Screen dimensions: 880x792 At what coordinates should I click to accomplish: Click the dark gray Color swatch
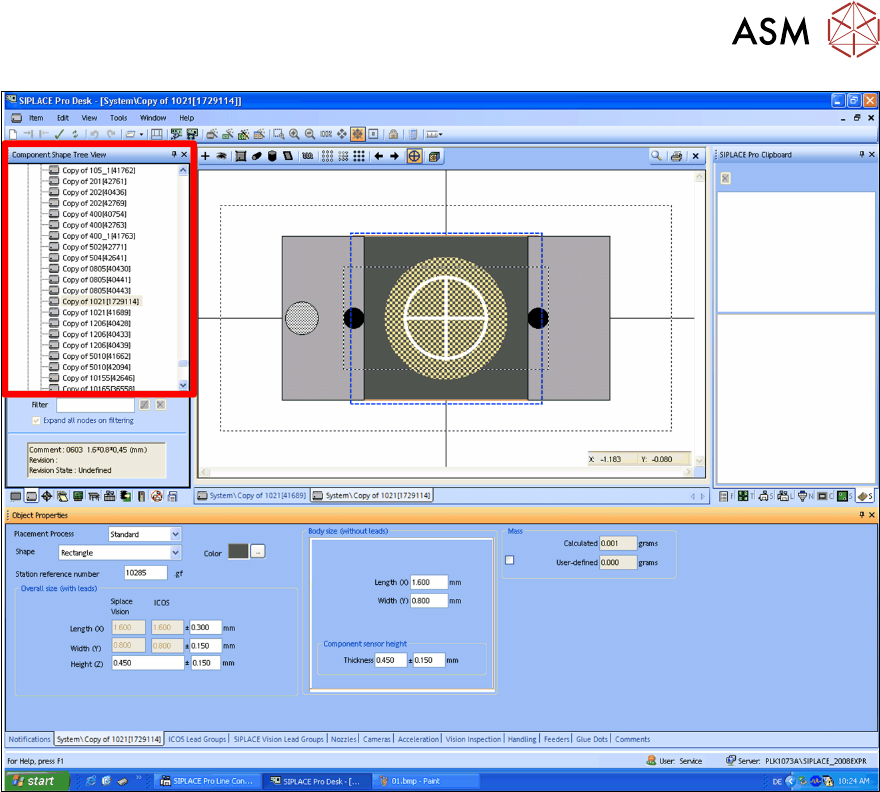tap(238, 552)
